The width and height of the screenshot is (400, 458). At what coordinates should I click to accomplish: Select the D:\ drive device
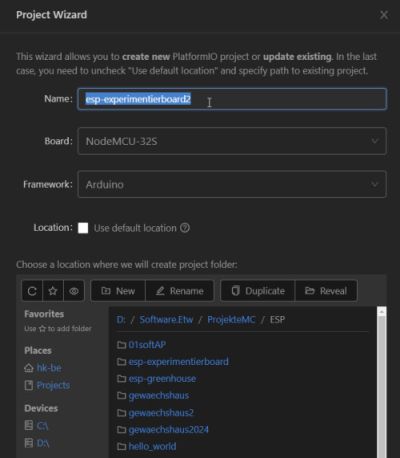[x=37, y=443]
